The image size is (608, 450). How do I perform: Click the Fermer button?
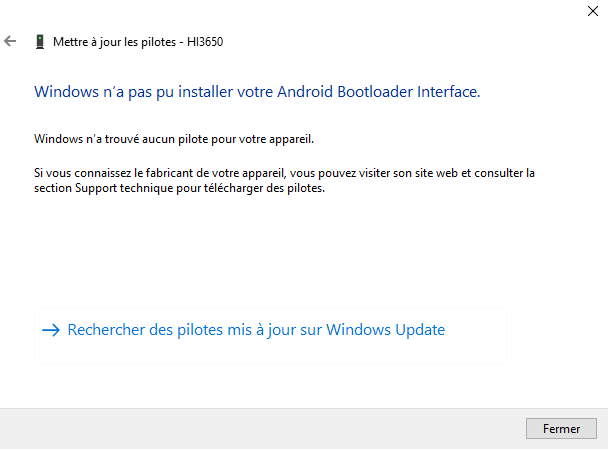pos(561,428)
